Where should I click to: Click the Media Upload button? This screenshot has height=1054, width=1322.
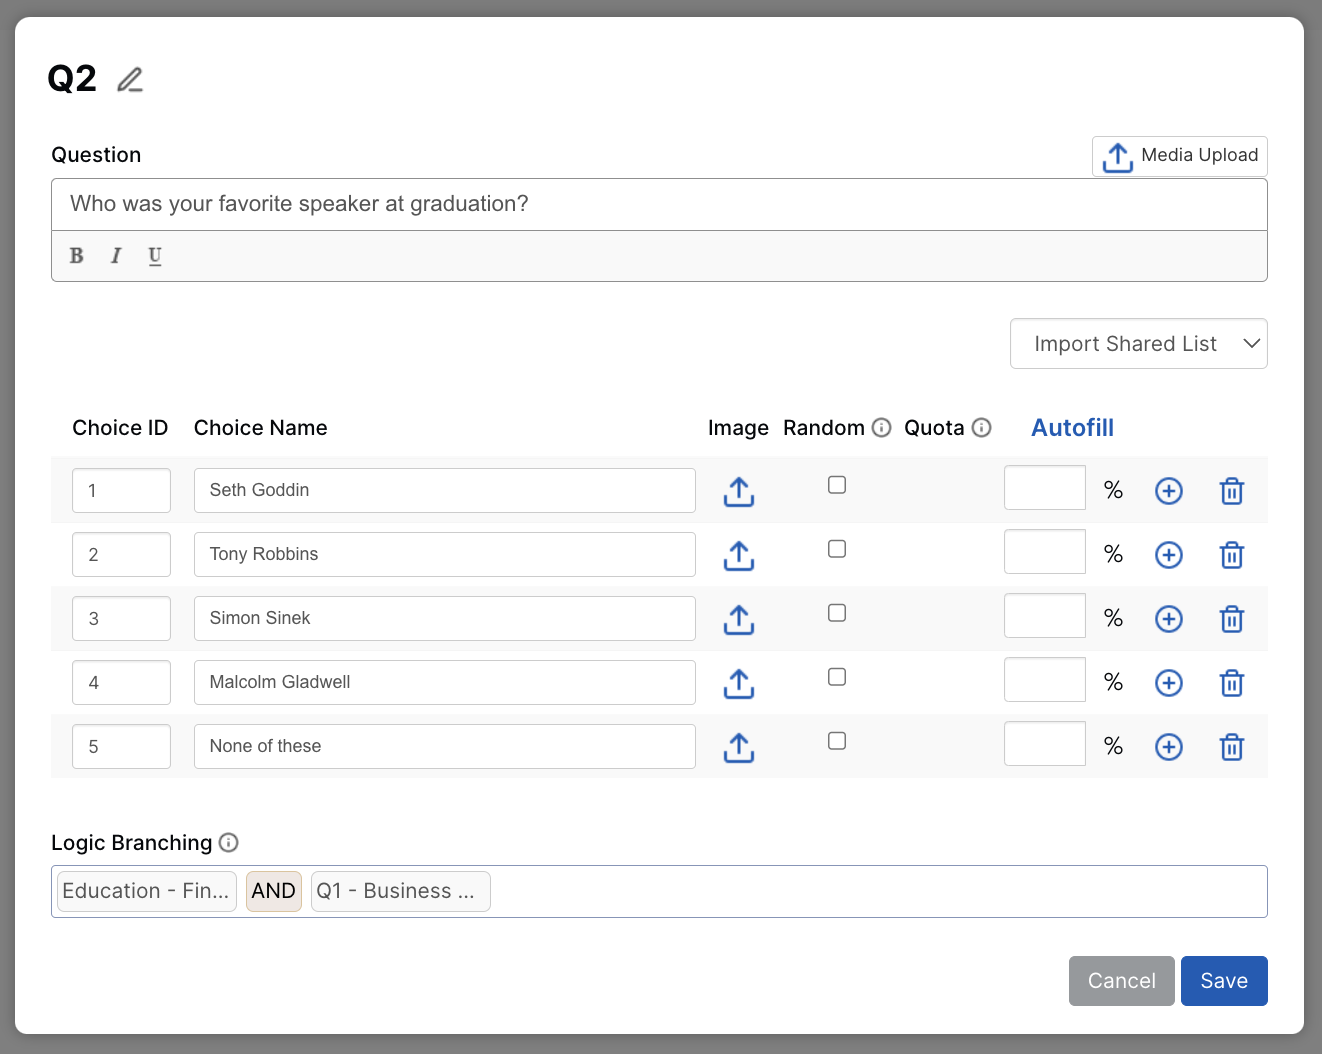1179,156
